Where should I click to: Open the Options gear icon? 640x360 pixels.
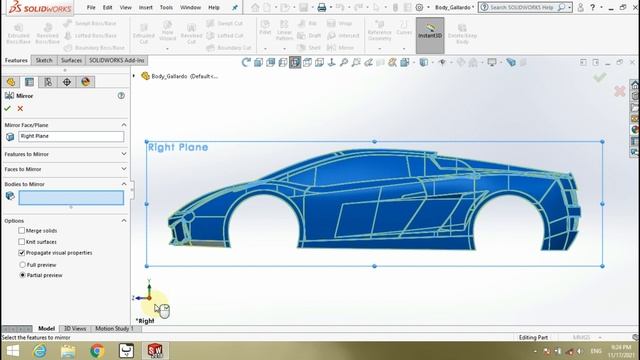(420, 7)
